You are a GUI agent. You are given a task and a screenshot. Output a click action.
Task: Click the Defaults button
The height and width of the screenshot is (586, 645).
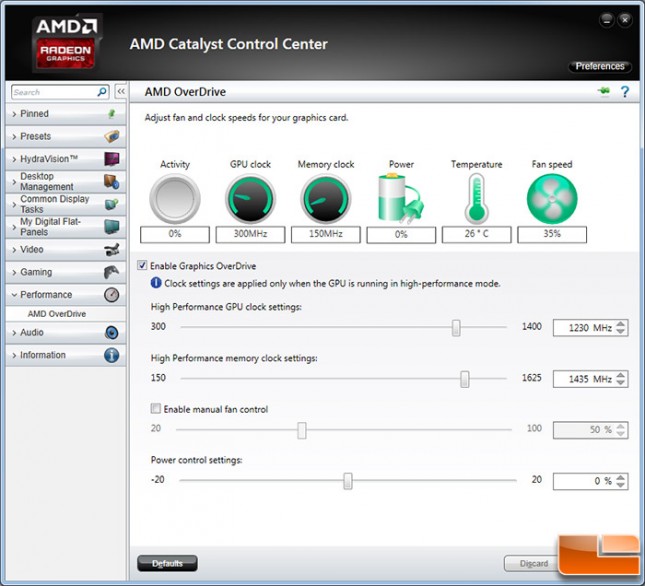tap(167, 563)
